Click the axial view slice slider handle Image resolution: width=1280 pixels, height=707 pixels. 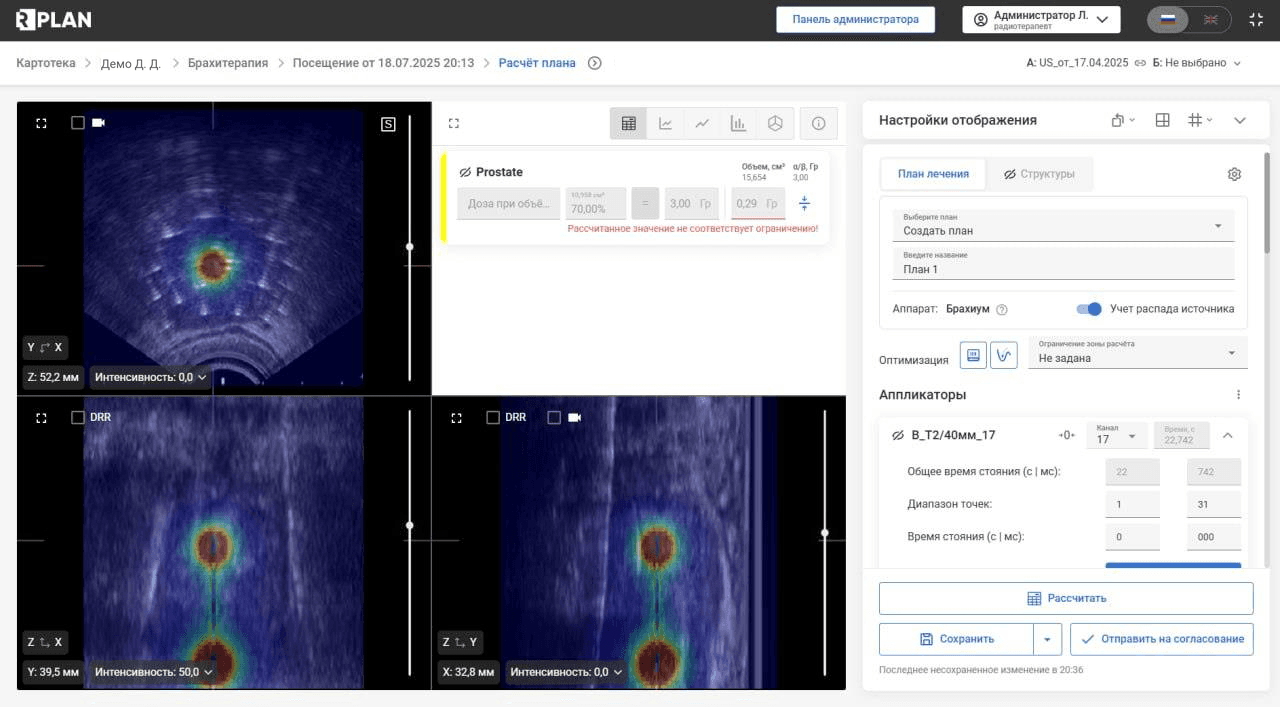click(409, 246)
